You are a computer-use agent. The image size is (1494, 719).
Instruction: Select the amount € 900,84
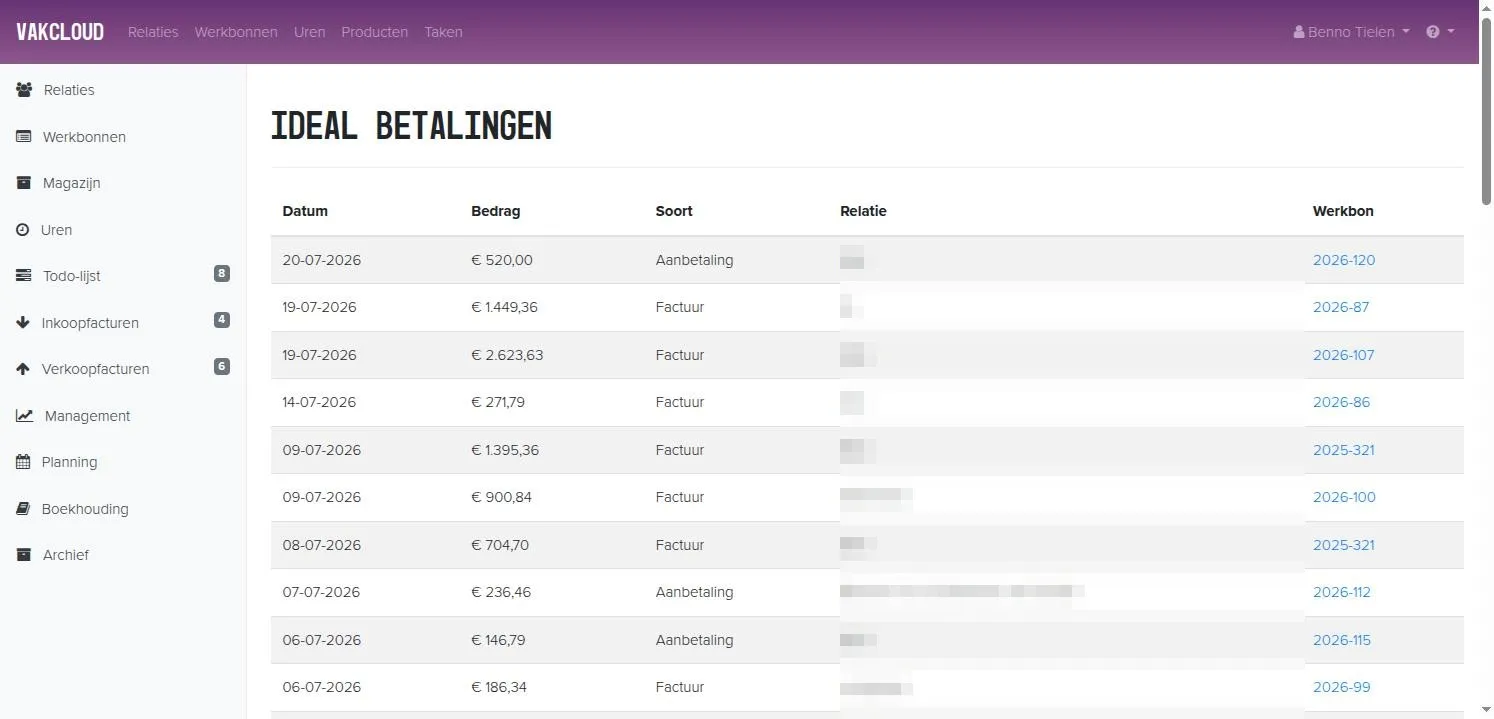point(502,497)
